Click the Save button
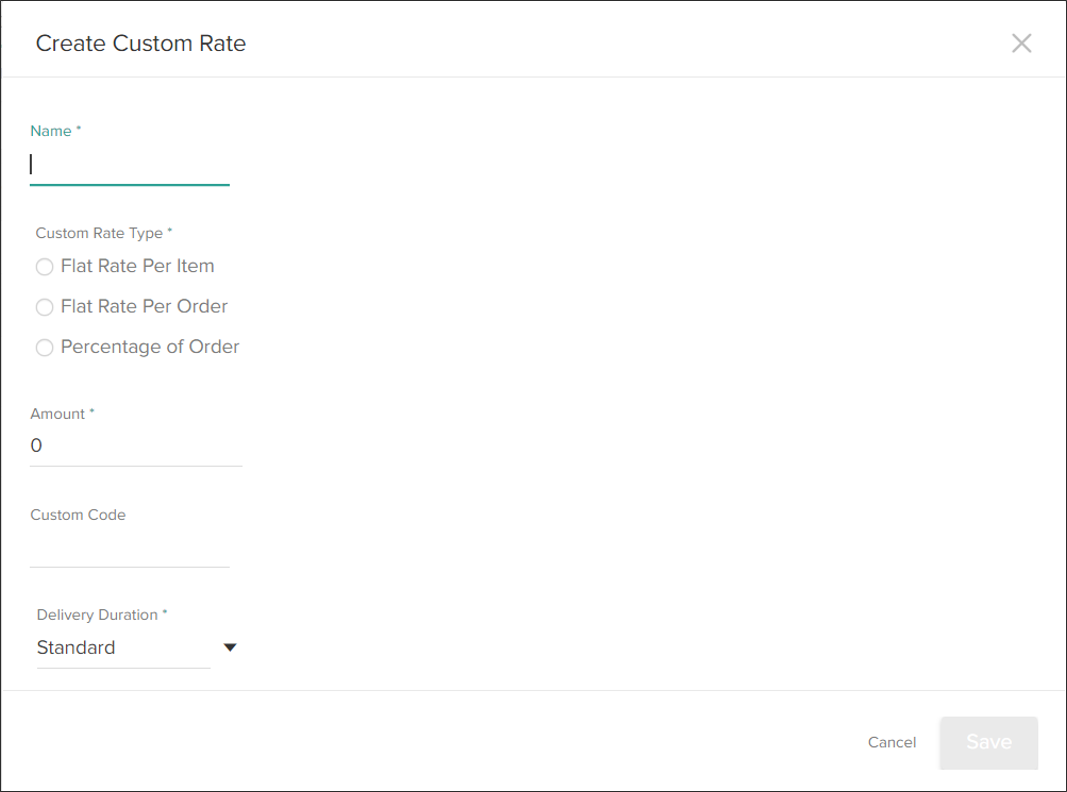1067x792 pixels. click(988, 742)
